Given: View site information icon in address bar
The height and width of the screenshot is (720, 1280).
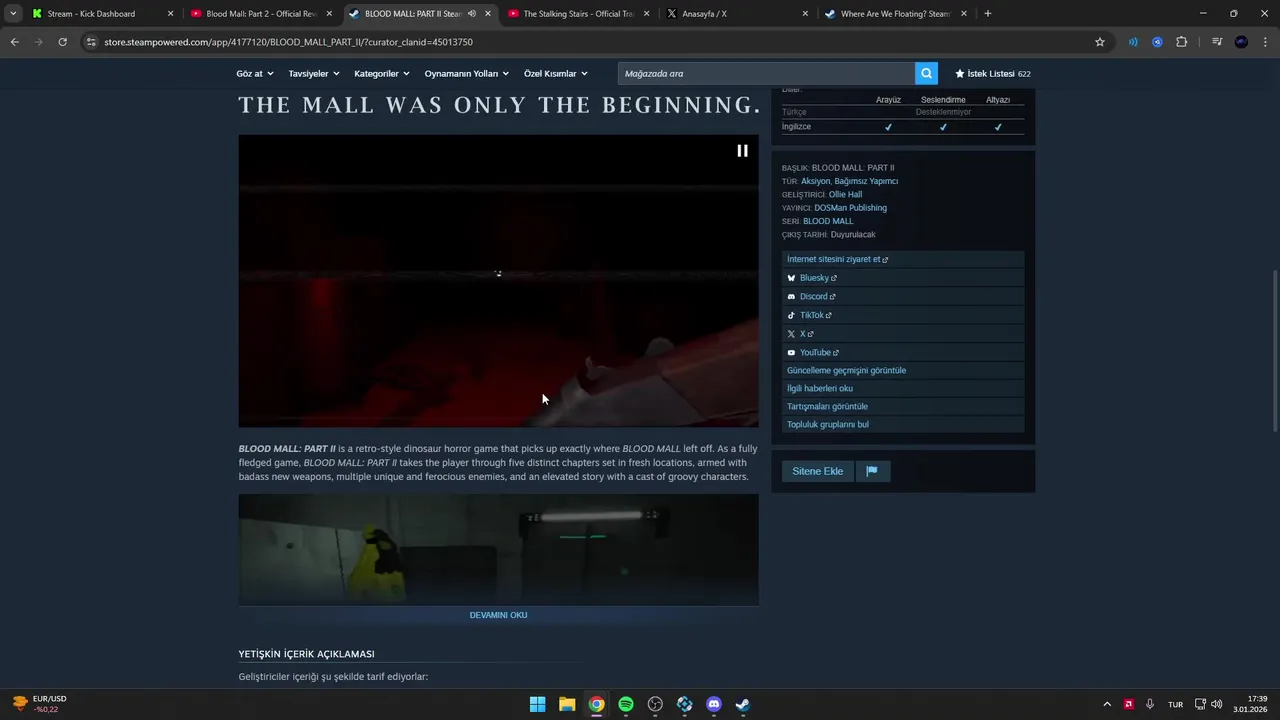Looking at the screenshot, I should point(91,42).
